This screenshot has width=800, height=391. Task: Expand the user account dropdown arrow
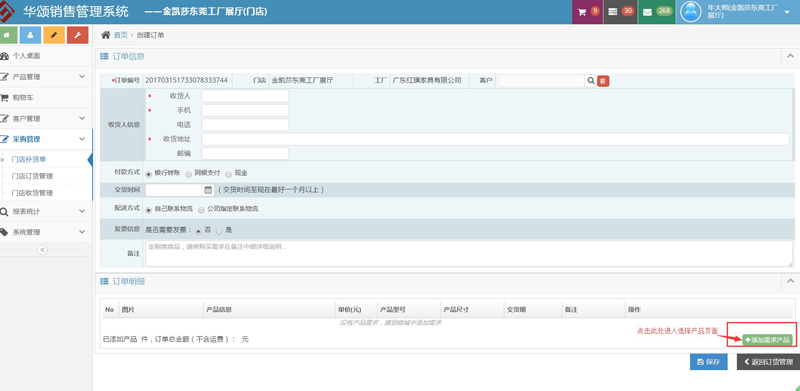click(787, 12)
